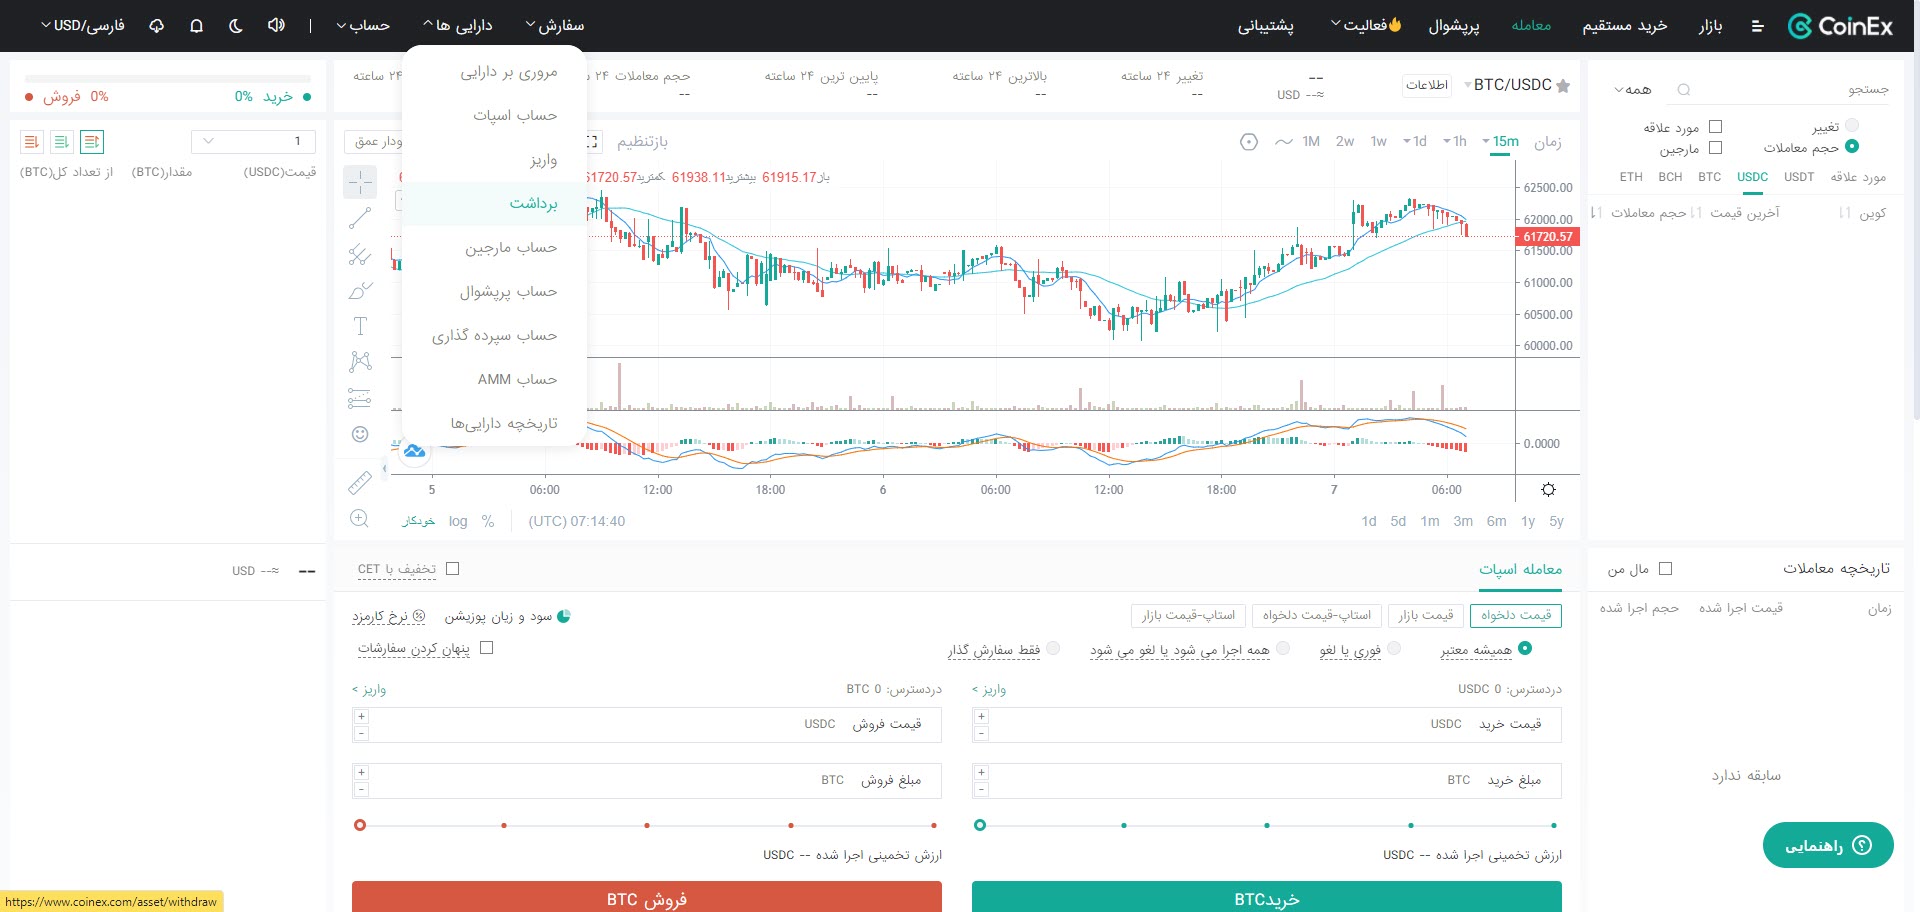Image resolution: width=1920 pixels, height=912 pixels.
Task: Open chart settings gear icon
Action: (x=1548, y=490)
